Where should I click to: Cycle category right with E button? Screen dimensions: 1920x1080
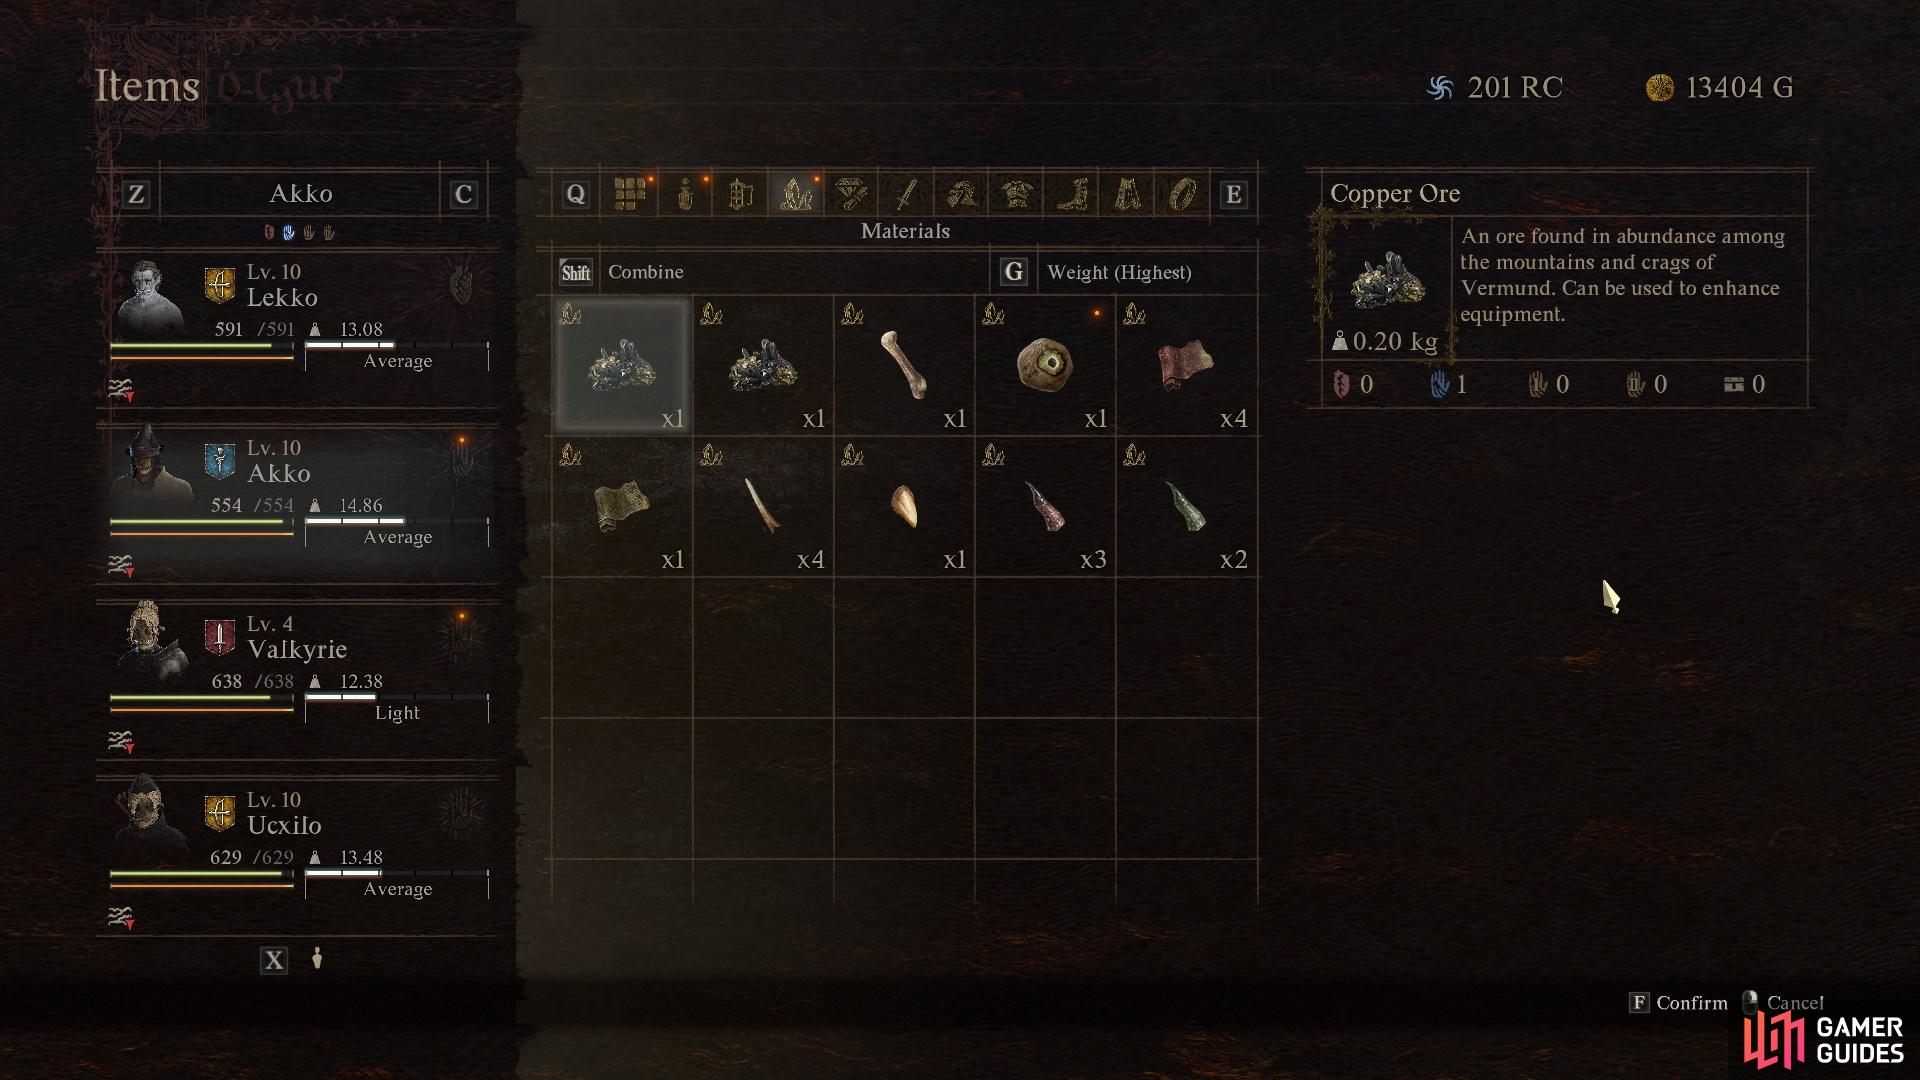[1233, 194]
